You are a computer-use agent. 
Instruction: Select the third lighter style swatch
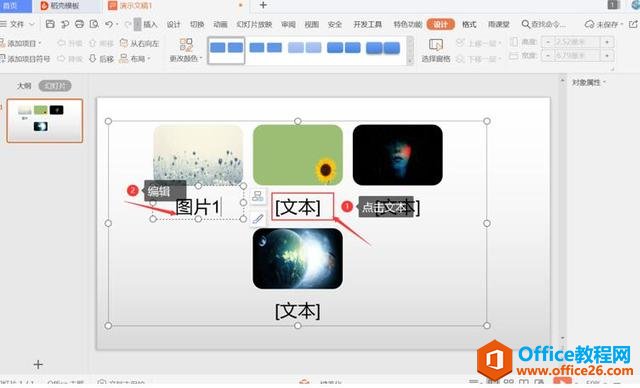click(304, 48)
